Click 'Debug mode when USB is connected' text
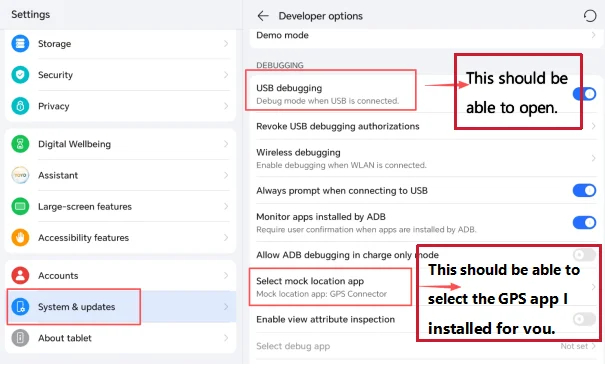This screenshot has height=365, width=605. click(327, 101)
